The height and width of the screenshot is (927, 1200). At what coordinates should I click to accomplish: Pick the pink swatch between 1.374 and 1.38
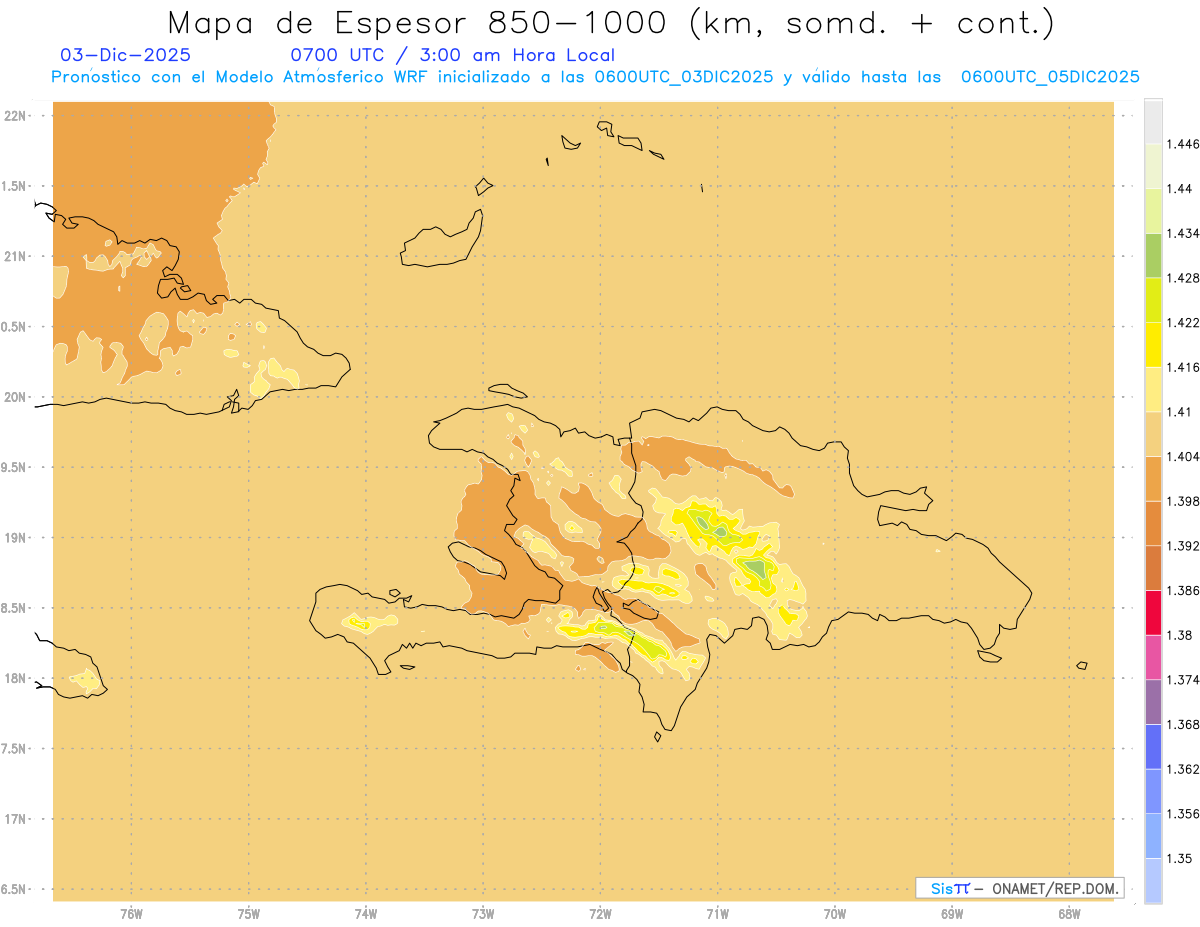[1153, 657]
